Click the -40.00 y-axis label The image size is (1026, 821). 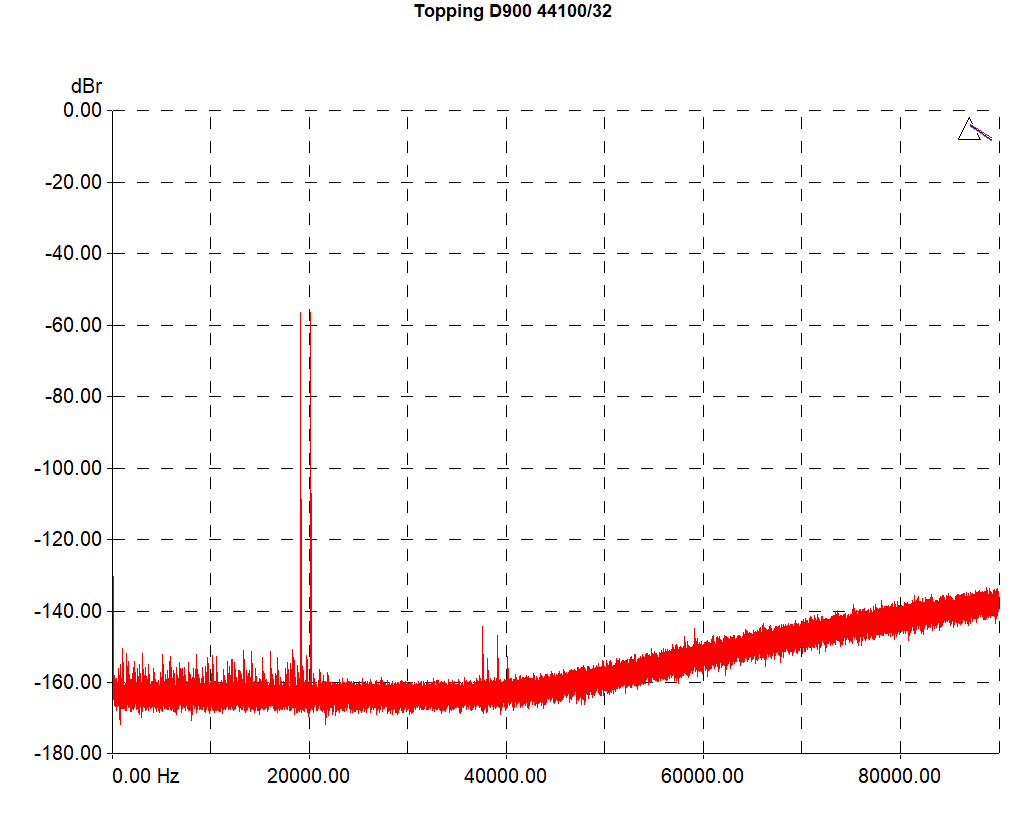coord(73,253)
